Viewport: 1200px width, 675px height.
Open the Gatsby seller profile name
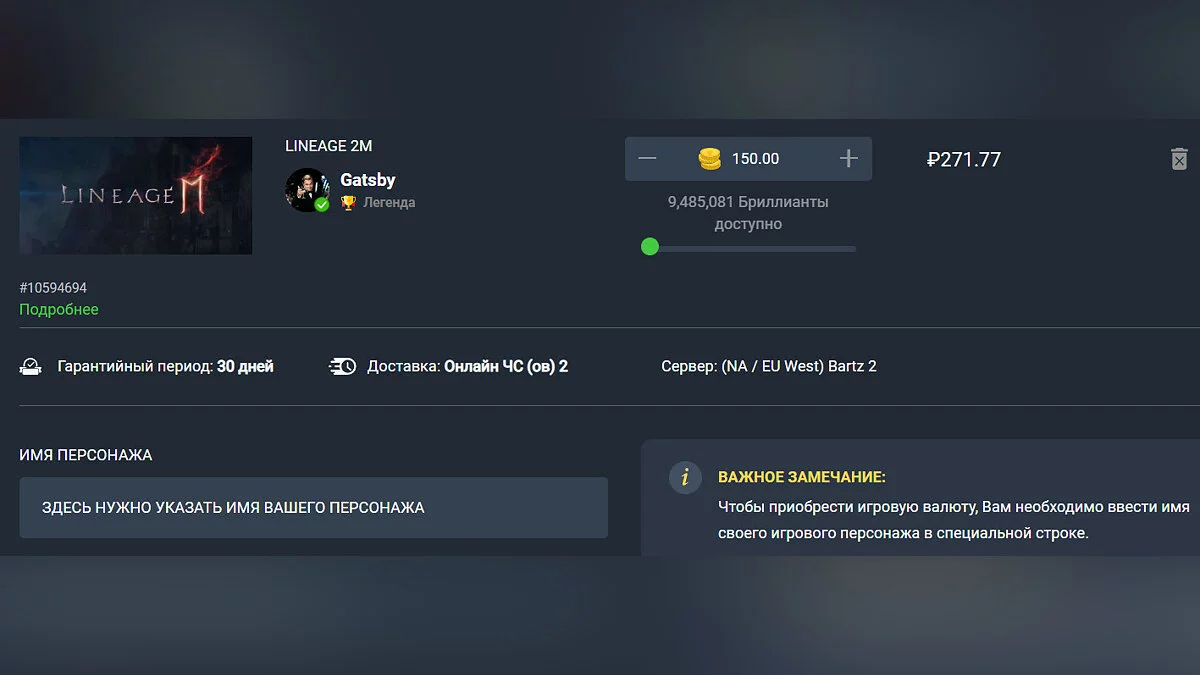pyautogui.click(x=368, y=180)
